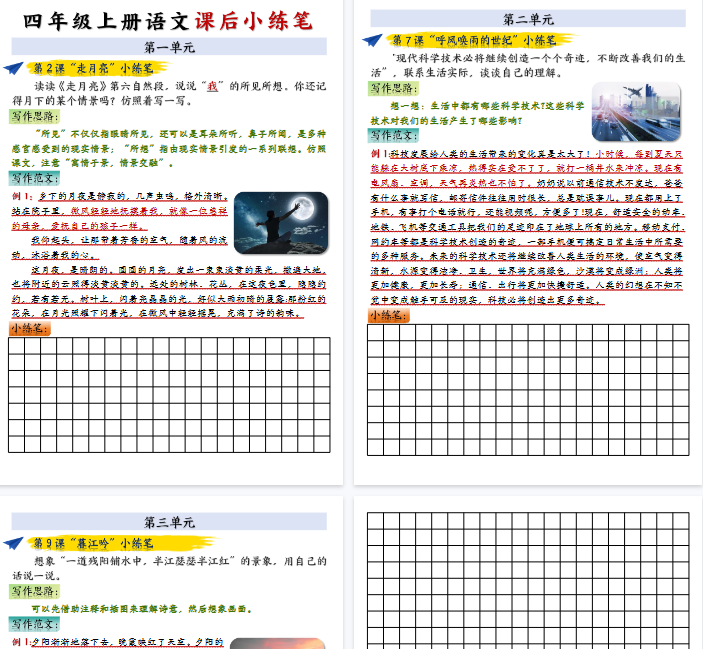Click the 第一单元 section header bar
Image resolution: width=703 pixels, height=649 pixels.
pyautogui.click(x=169, y=47)
